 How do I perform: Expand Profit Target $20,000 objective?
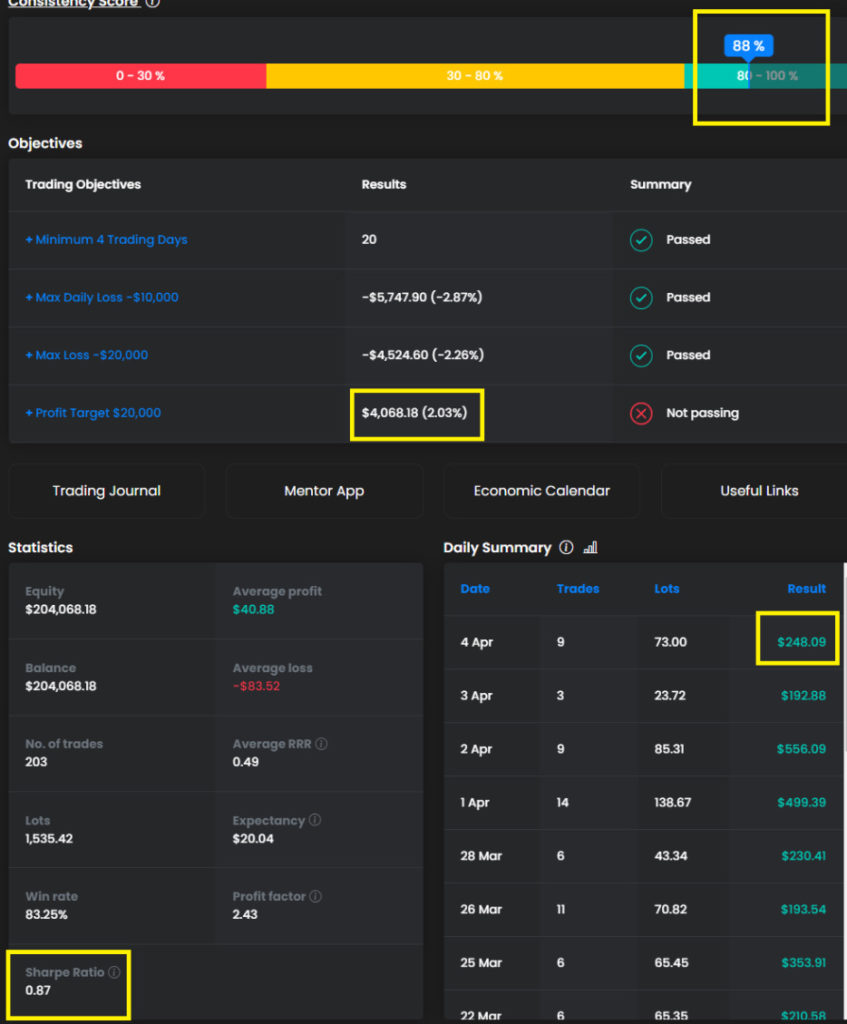(92, 413)
